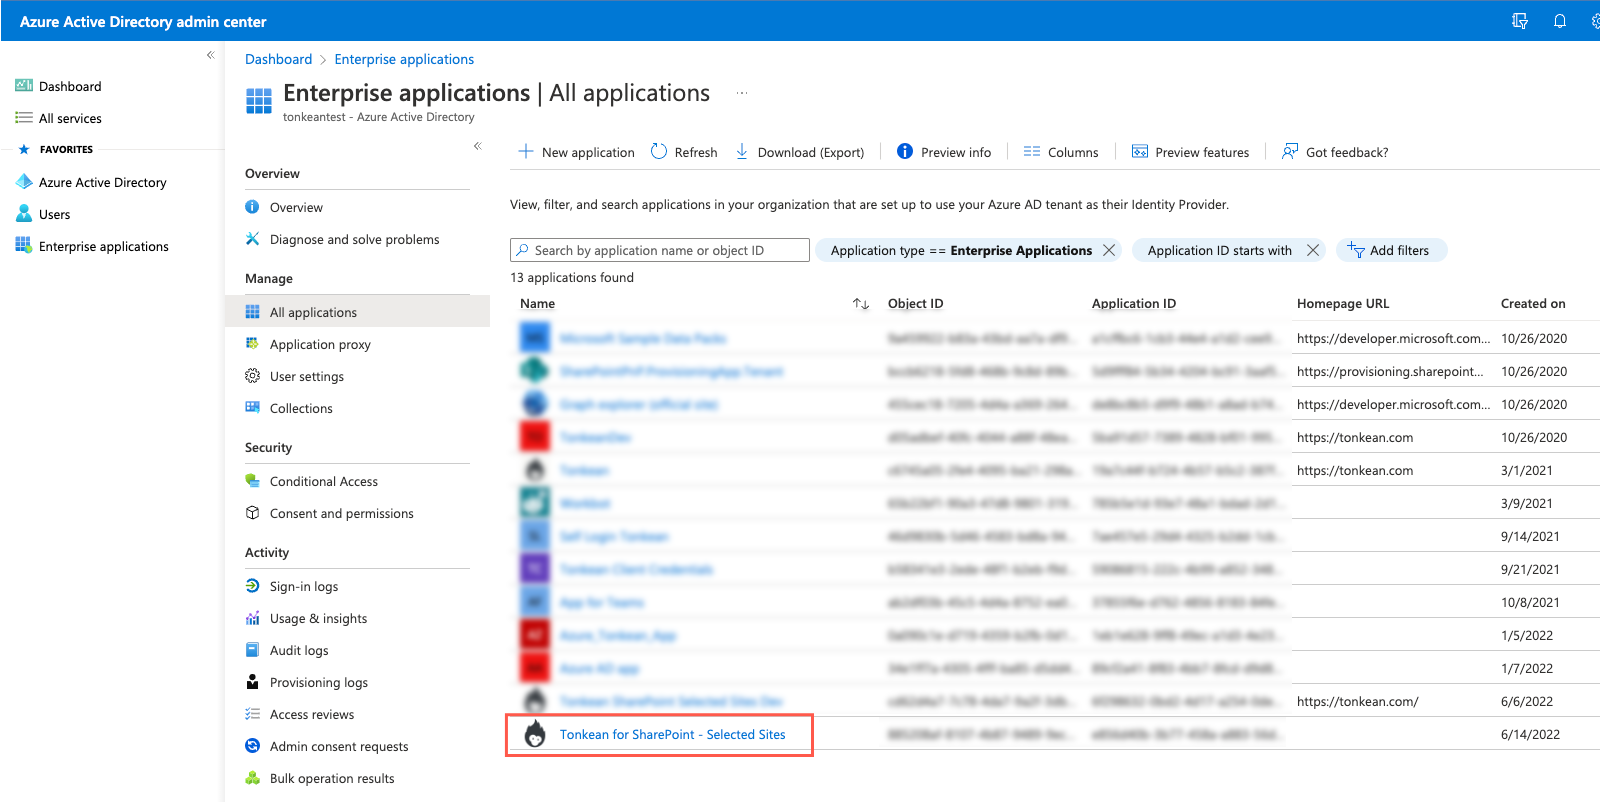Open the Application type filter pill
This screenshot has width=1600, height=802.
point(961,250)
